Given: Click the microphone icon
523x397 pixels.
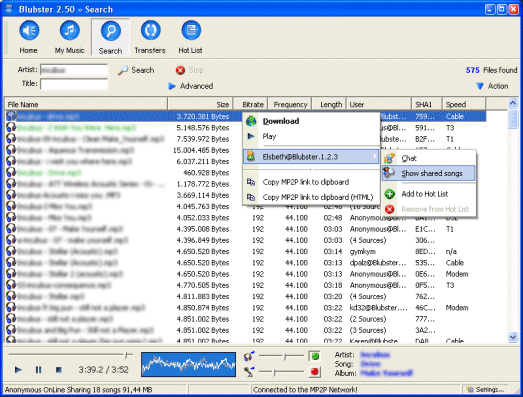Looking at the screenshot, I should point(249,371).
